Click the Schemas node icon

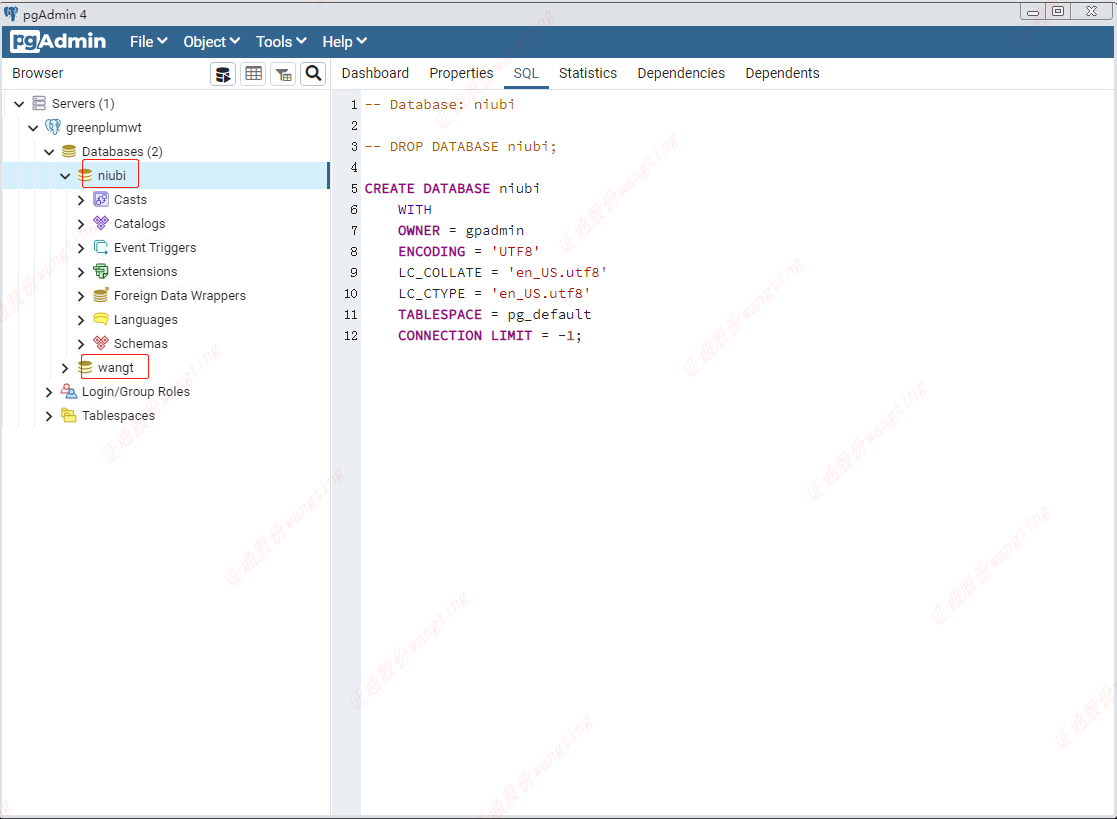[101, 343]
